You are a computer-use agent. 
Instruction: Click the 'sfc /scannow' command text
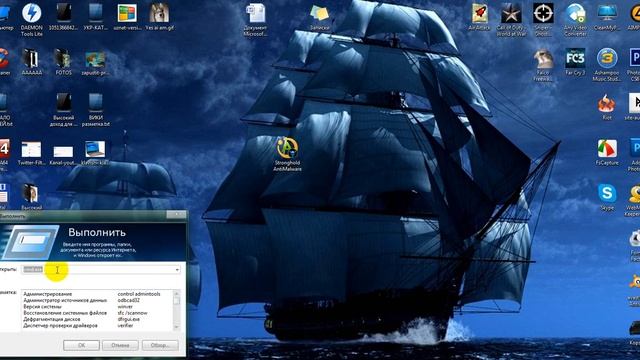(132, 313)
